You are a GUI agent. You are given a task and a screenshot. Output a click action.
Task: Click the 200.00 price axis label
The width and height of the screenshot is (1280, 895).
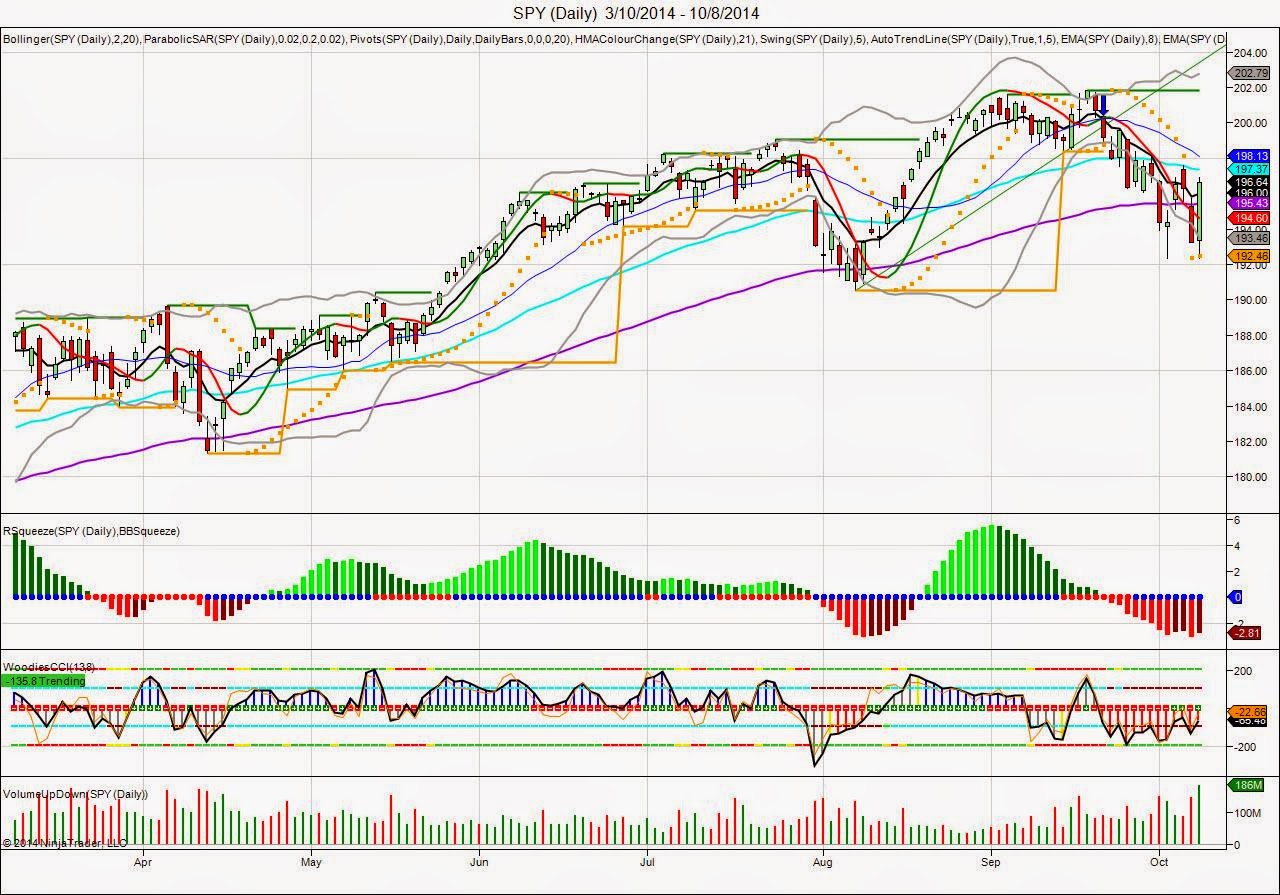[x=1253, y=123]
